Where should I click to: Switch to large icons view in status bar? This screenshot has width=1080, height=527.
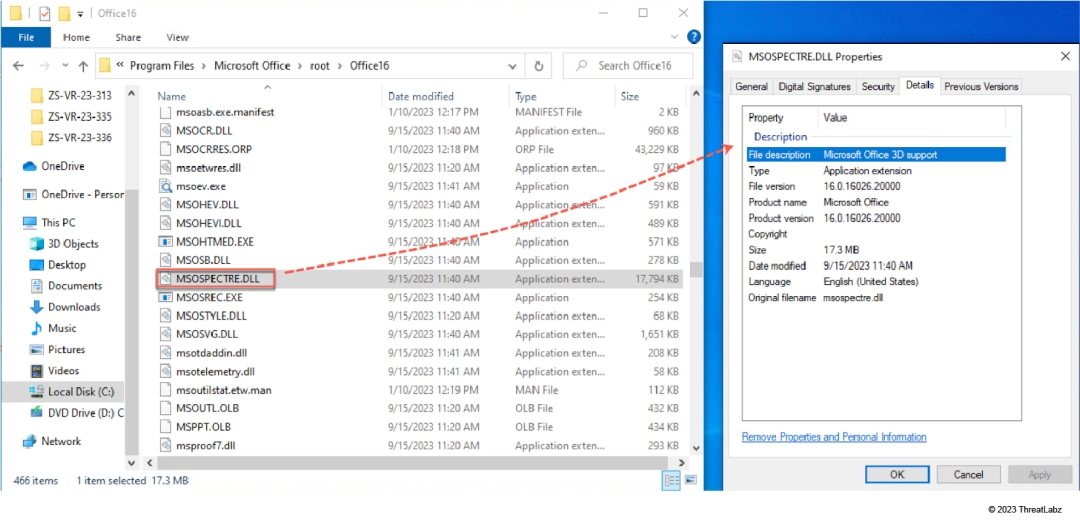click(690, 481)
